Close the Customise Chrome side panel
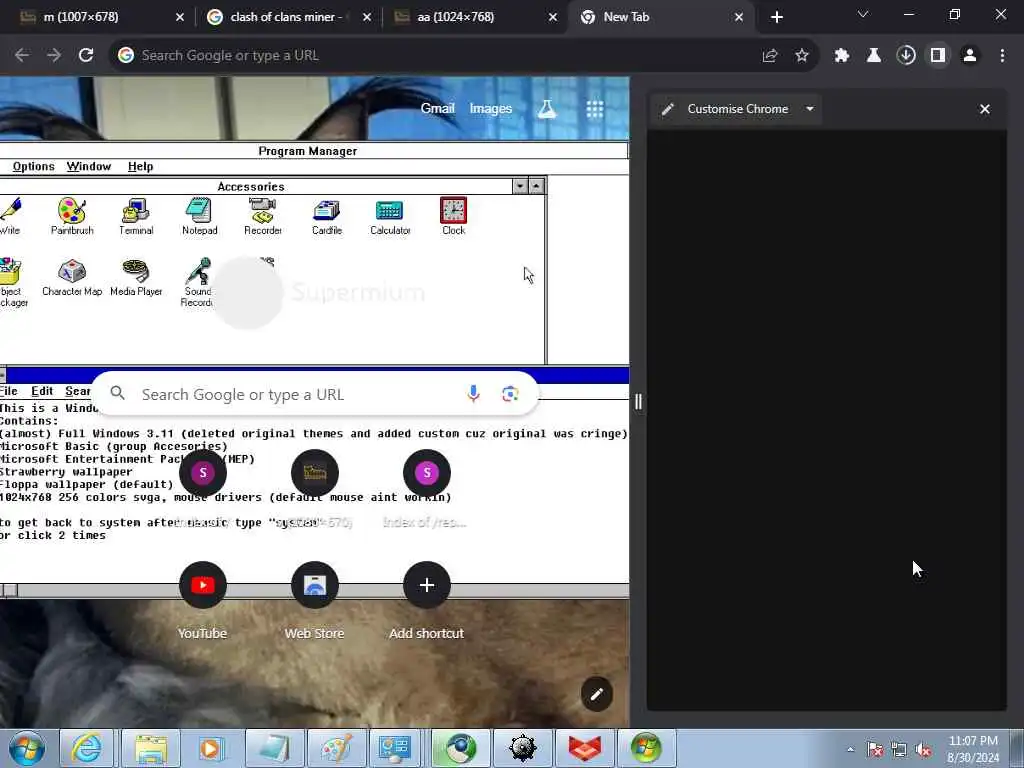Image resolution: width=1024 pixels, height=768 pixels. tap(985, 109)
